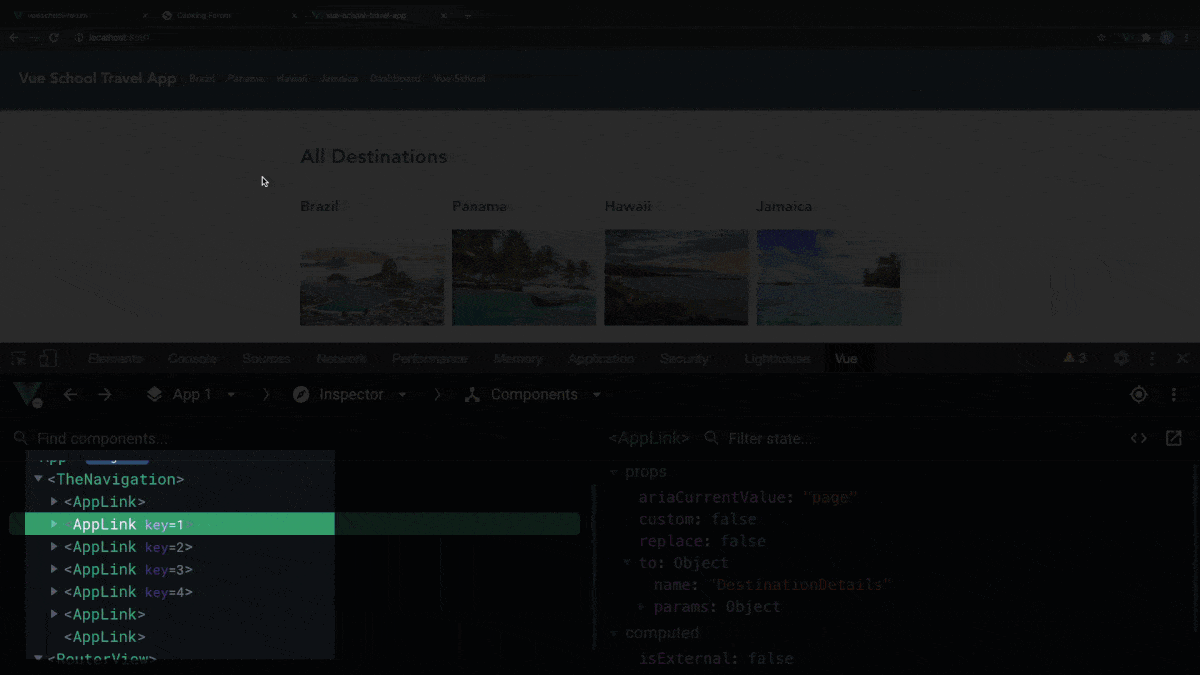The image size is (1200, 675).
Task: Open DevTools settings gear
Action: (1121, 357)
